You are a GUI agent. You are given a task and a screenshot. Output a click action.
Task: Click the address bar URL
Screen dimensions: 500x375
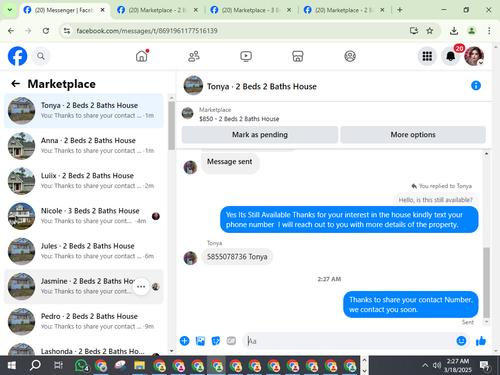[147, 31]
